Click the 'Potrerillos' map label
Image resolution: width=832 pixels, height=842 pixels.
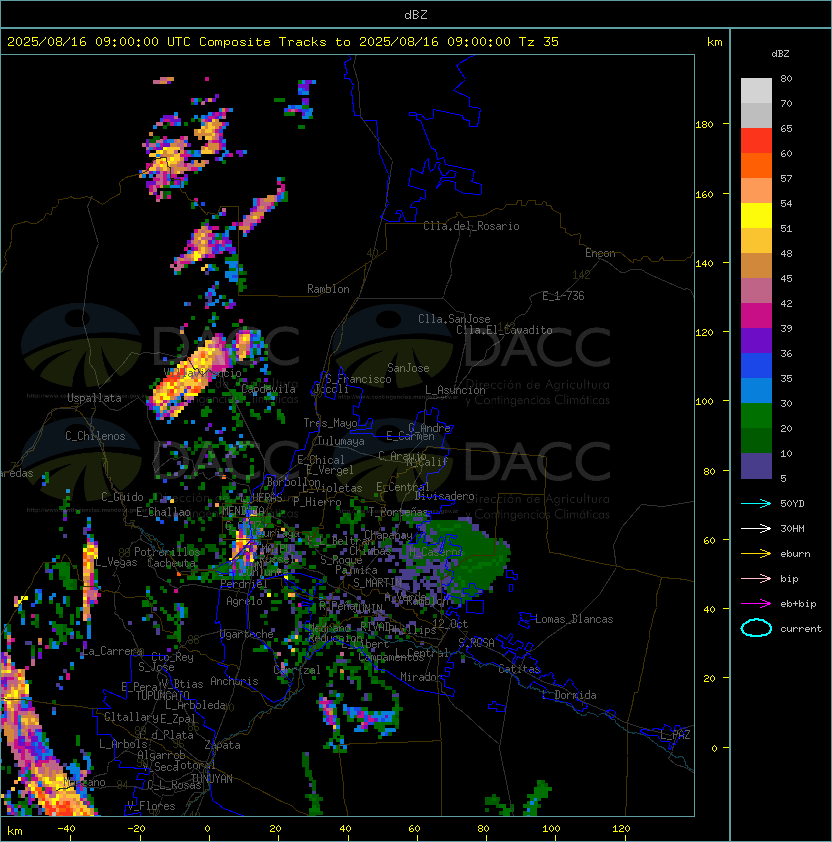(x=167, y=552)
